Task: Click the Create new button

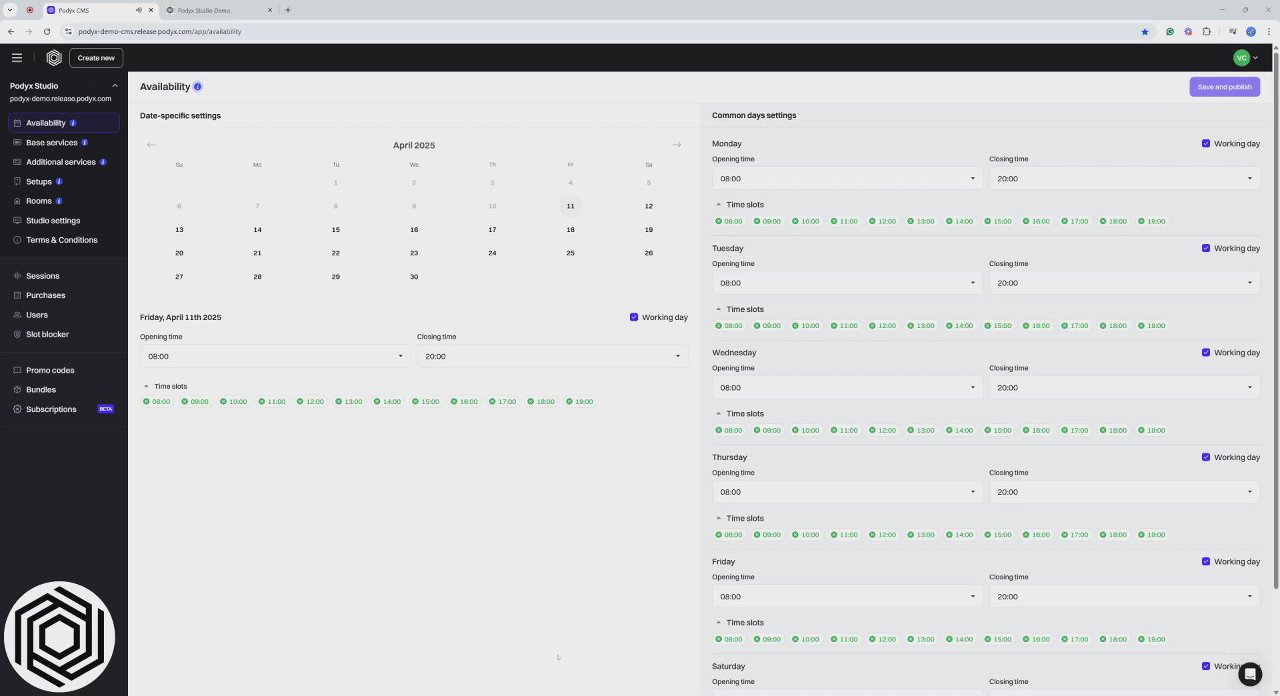Action: point(96,58)
